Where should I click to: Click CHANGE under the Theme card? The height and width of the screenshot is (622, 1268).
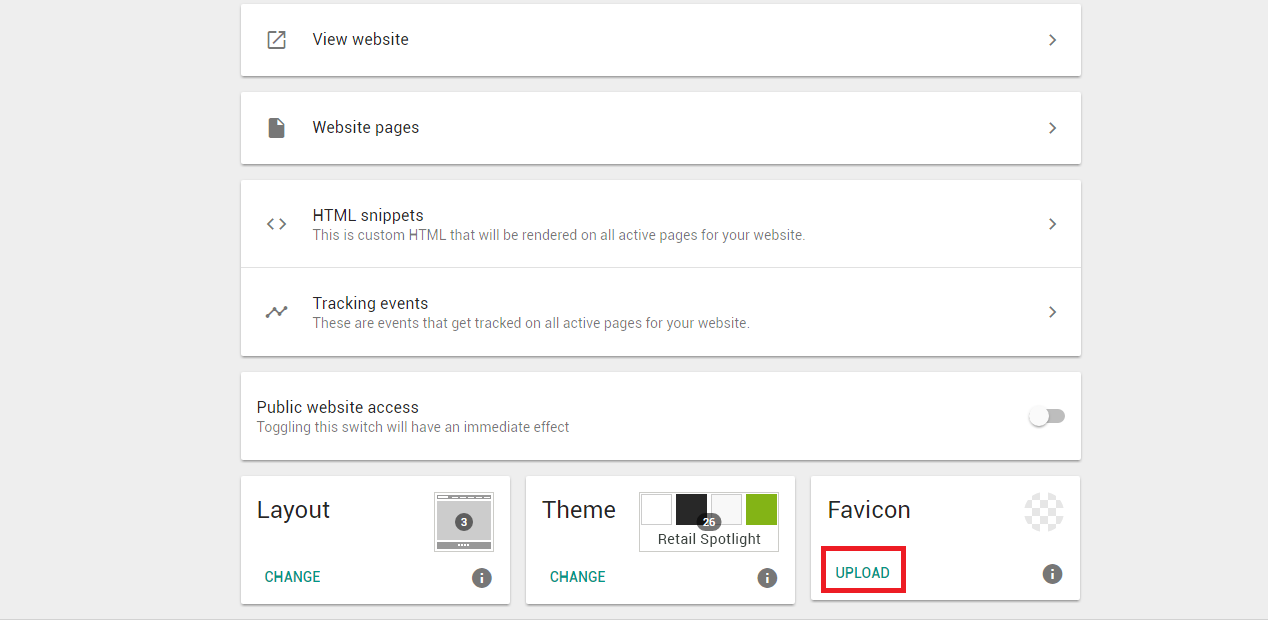[x=577, y=577]
